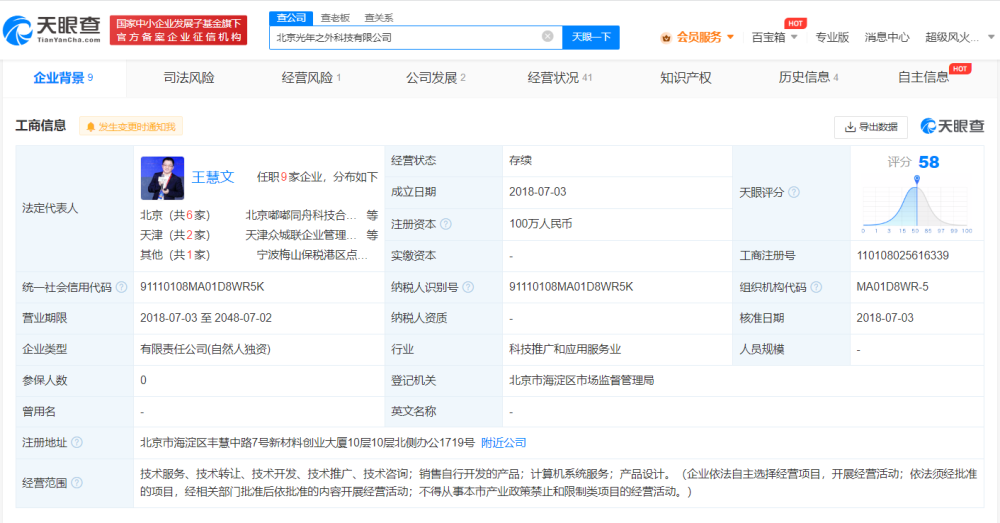Open the 附近公司 link

(503, 443)
